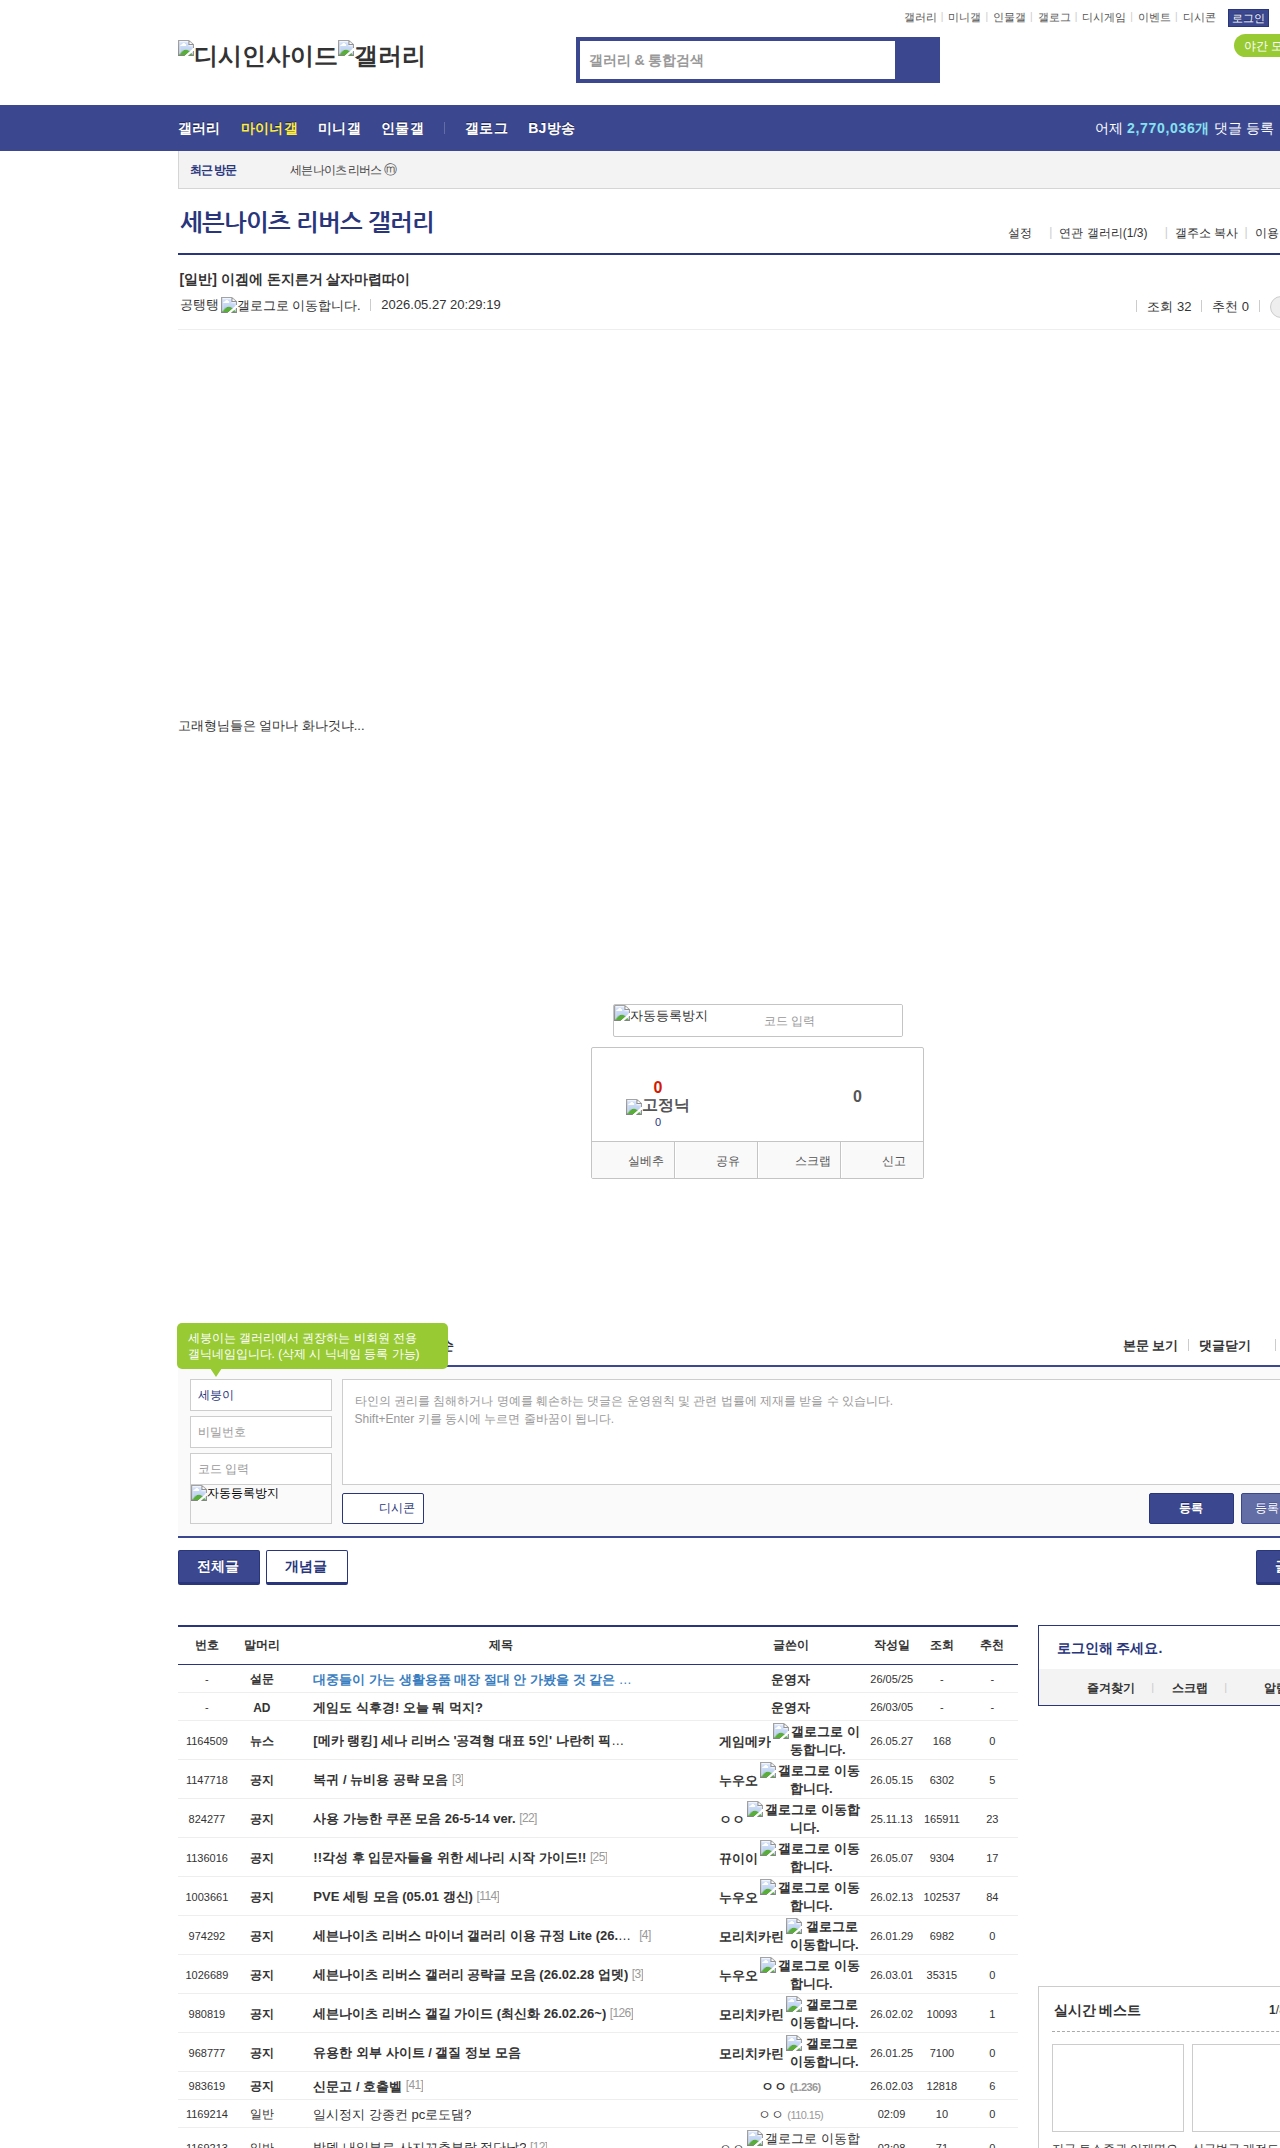Click the blue search button beside the search box
This screenshot has height=2148, width=1280.
coord(917,60)
